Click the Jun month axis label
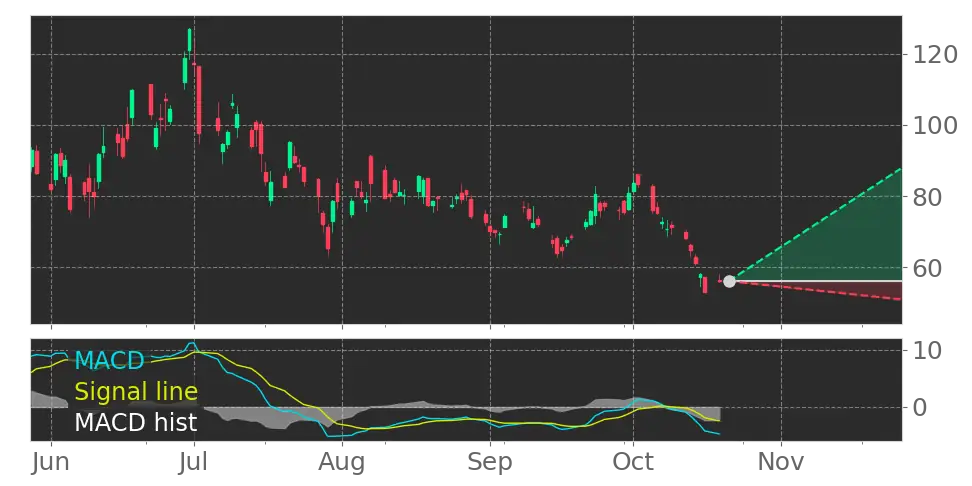The height and width of the screenshot is (486, 972). point(51,462)
